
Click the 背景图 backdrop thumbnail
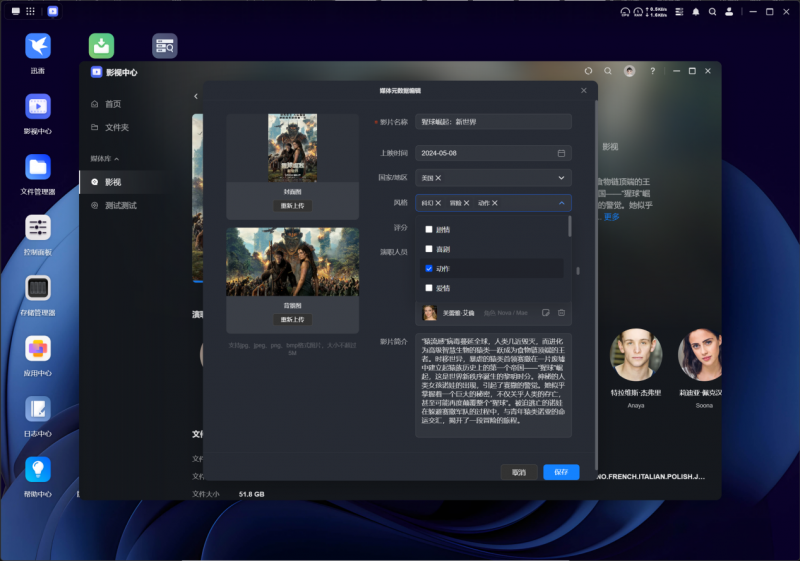(x=292, y=262)
